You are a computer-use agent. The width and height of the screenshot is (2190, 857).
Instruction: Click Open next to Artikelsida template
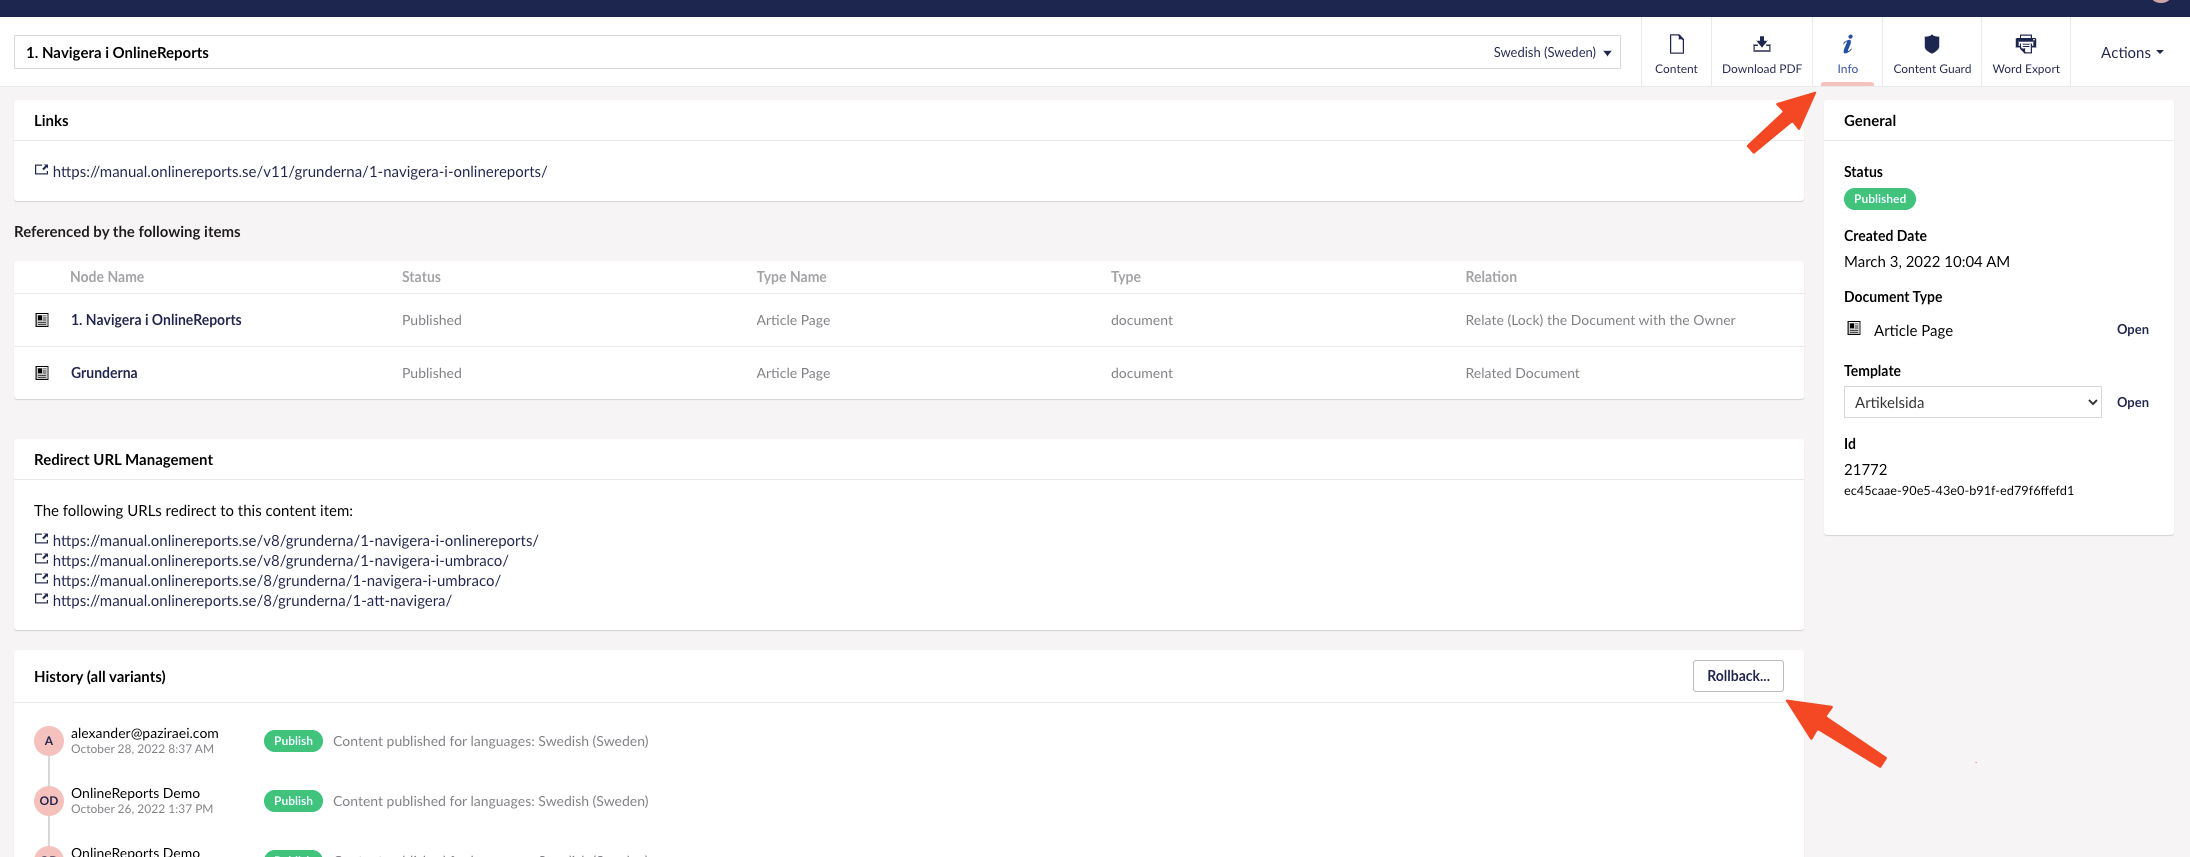pyautogui.click(x=2132, y=402)
